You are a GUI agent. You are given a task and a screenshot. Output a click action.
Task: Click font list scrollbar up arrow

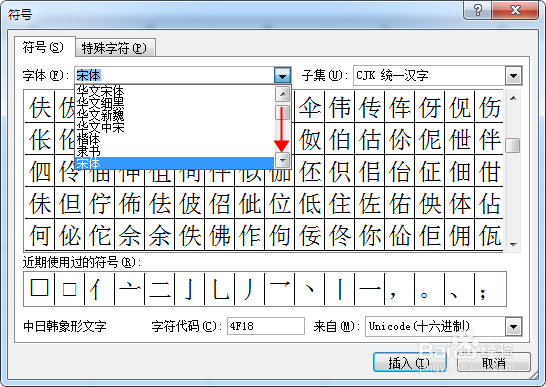click(x=282, y=94)
